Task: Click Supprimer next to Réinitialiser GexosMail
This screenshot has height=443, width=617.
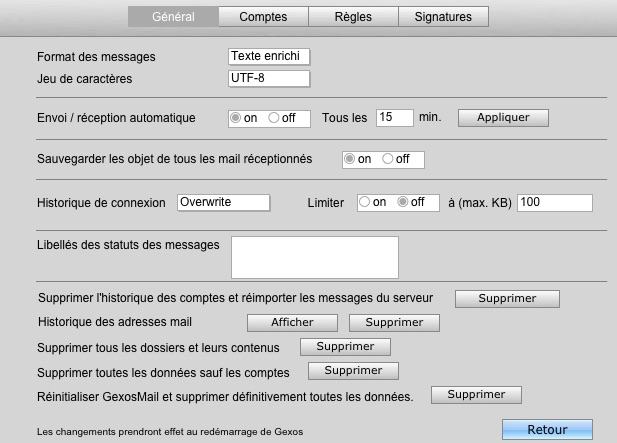Action: (x=477, y=395)
